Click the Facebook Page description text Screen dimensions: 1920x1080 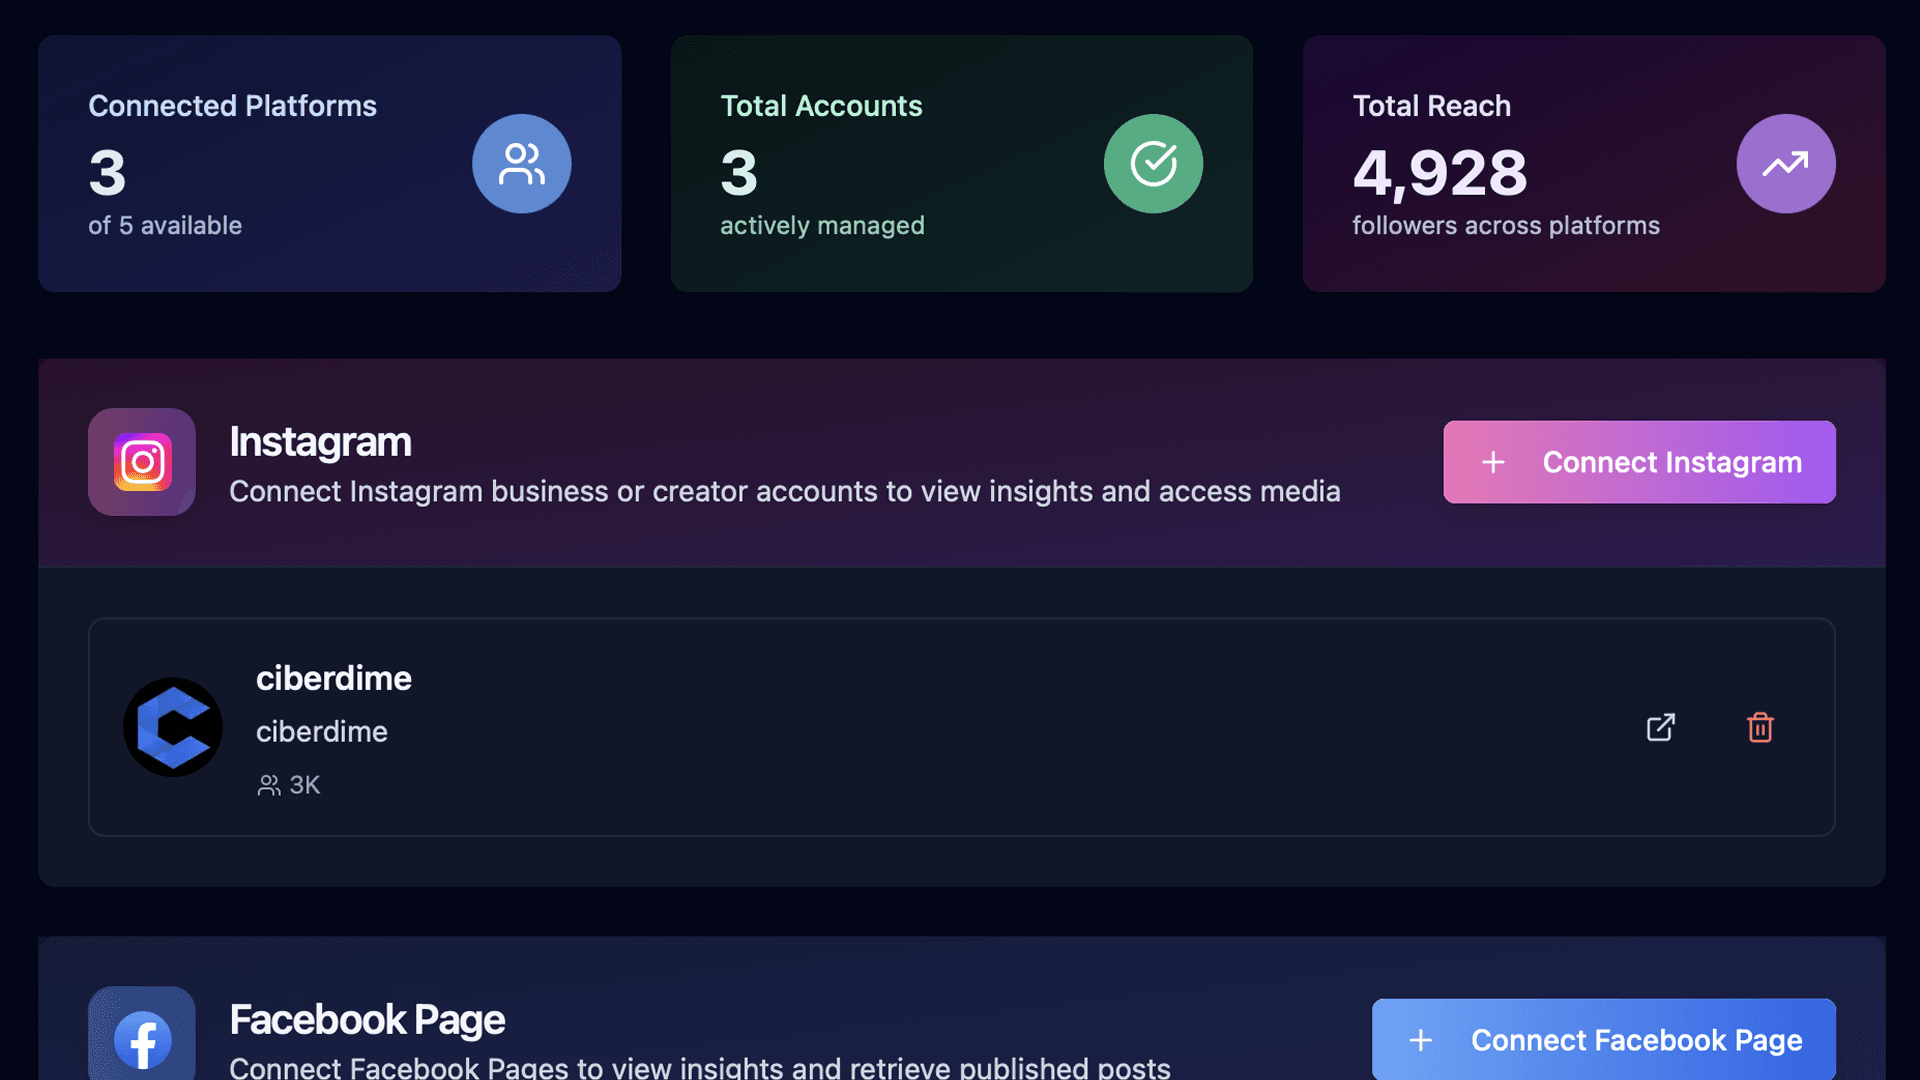[x=699, y=1067]
